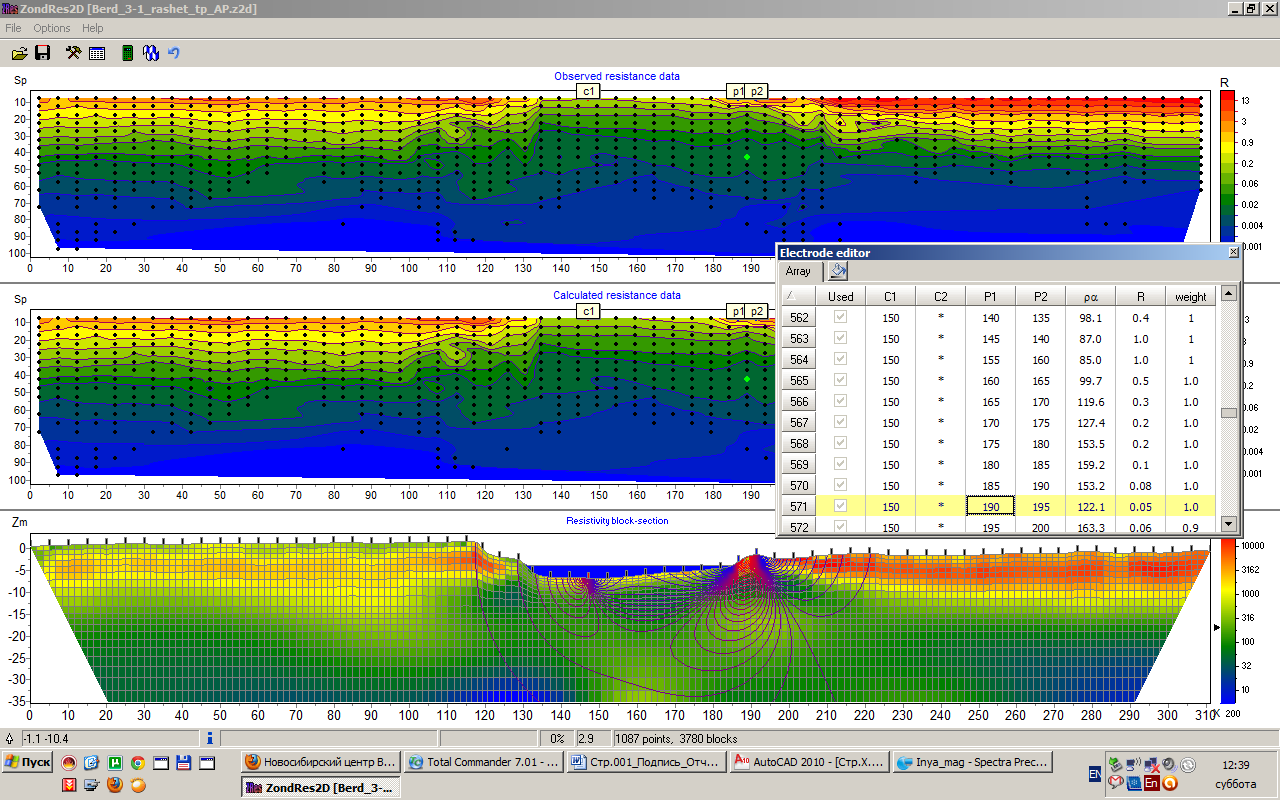Click the save floppy disk icon

(43, 53)
